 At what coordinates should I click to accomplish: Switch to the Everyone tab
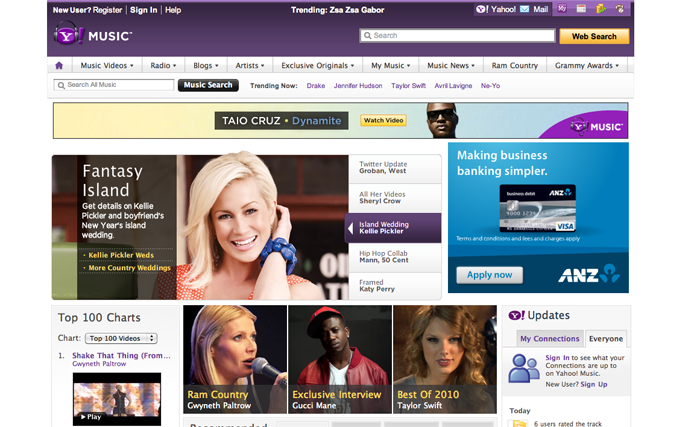pyautogui.click(x=606, y=339)
